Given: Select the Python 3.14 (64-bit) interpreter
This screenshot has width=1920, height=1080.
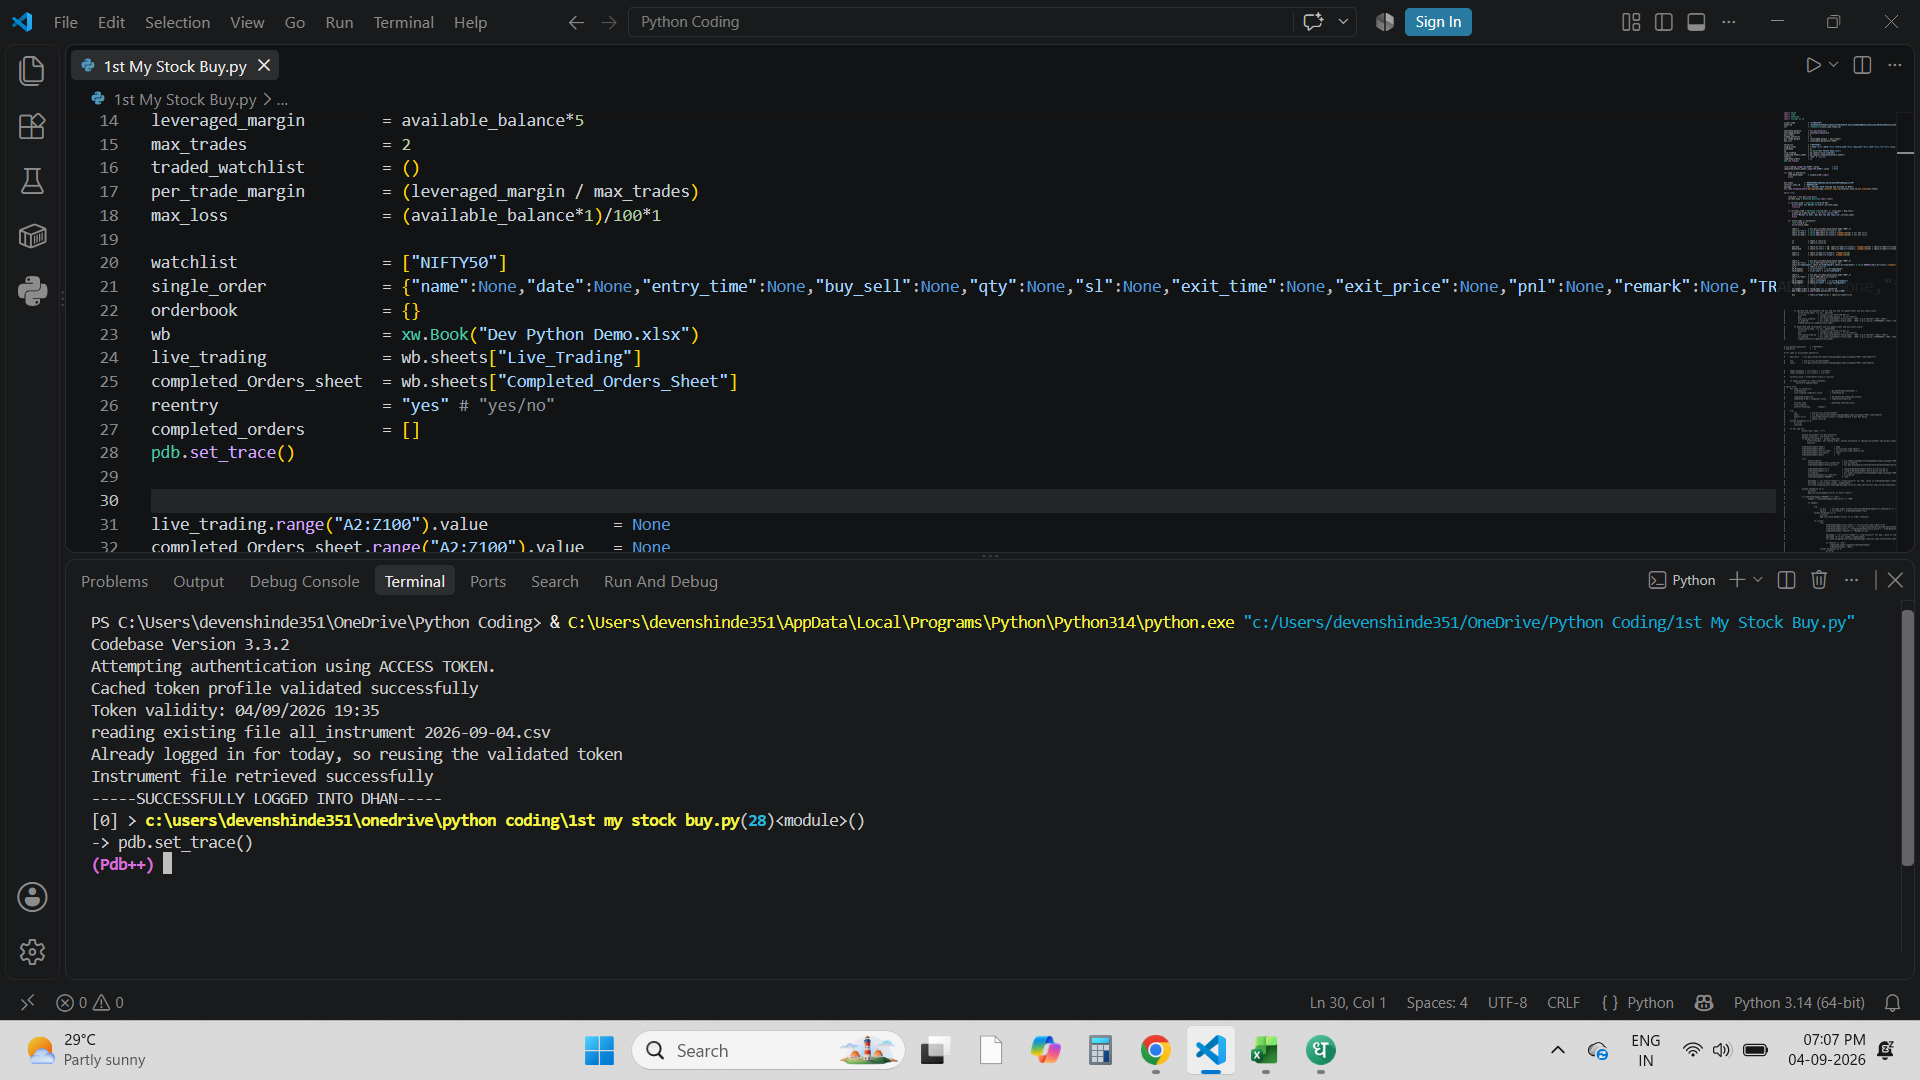Looking at the screenshot, I should 1799,1002.
